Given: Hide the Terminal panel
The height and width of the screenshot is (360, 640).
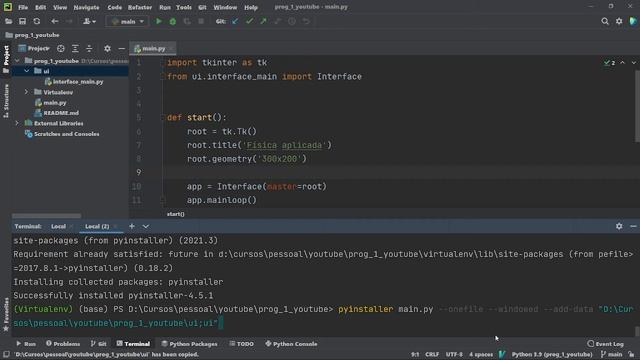Looking at the screenshot, I should 633,226.
